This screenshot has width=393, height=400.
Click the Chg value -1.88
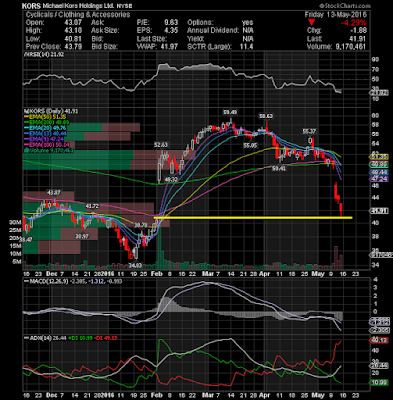tap(358, 31)
